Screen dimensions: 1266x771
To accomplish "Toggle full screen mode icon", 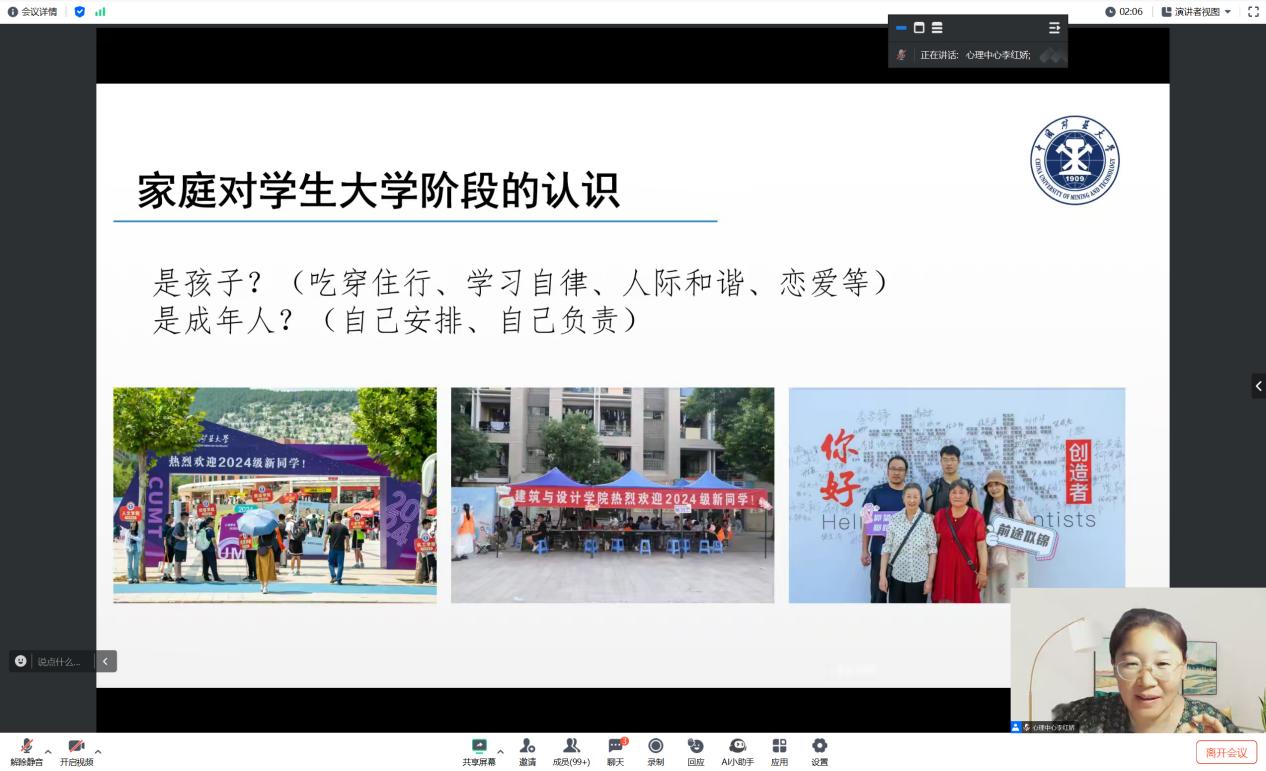I will coord(1253,12).
